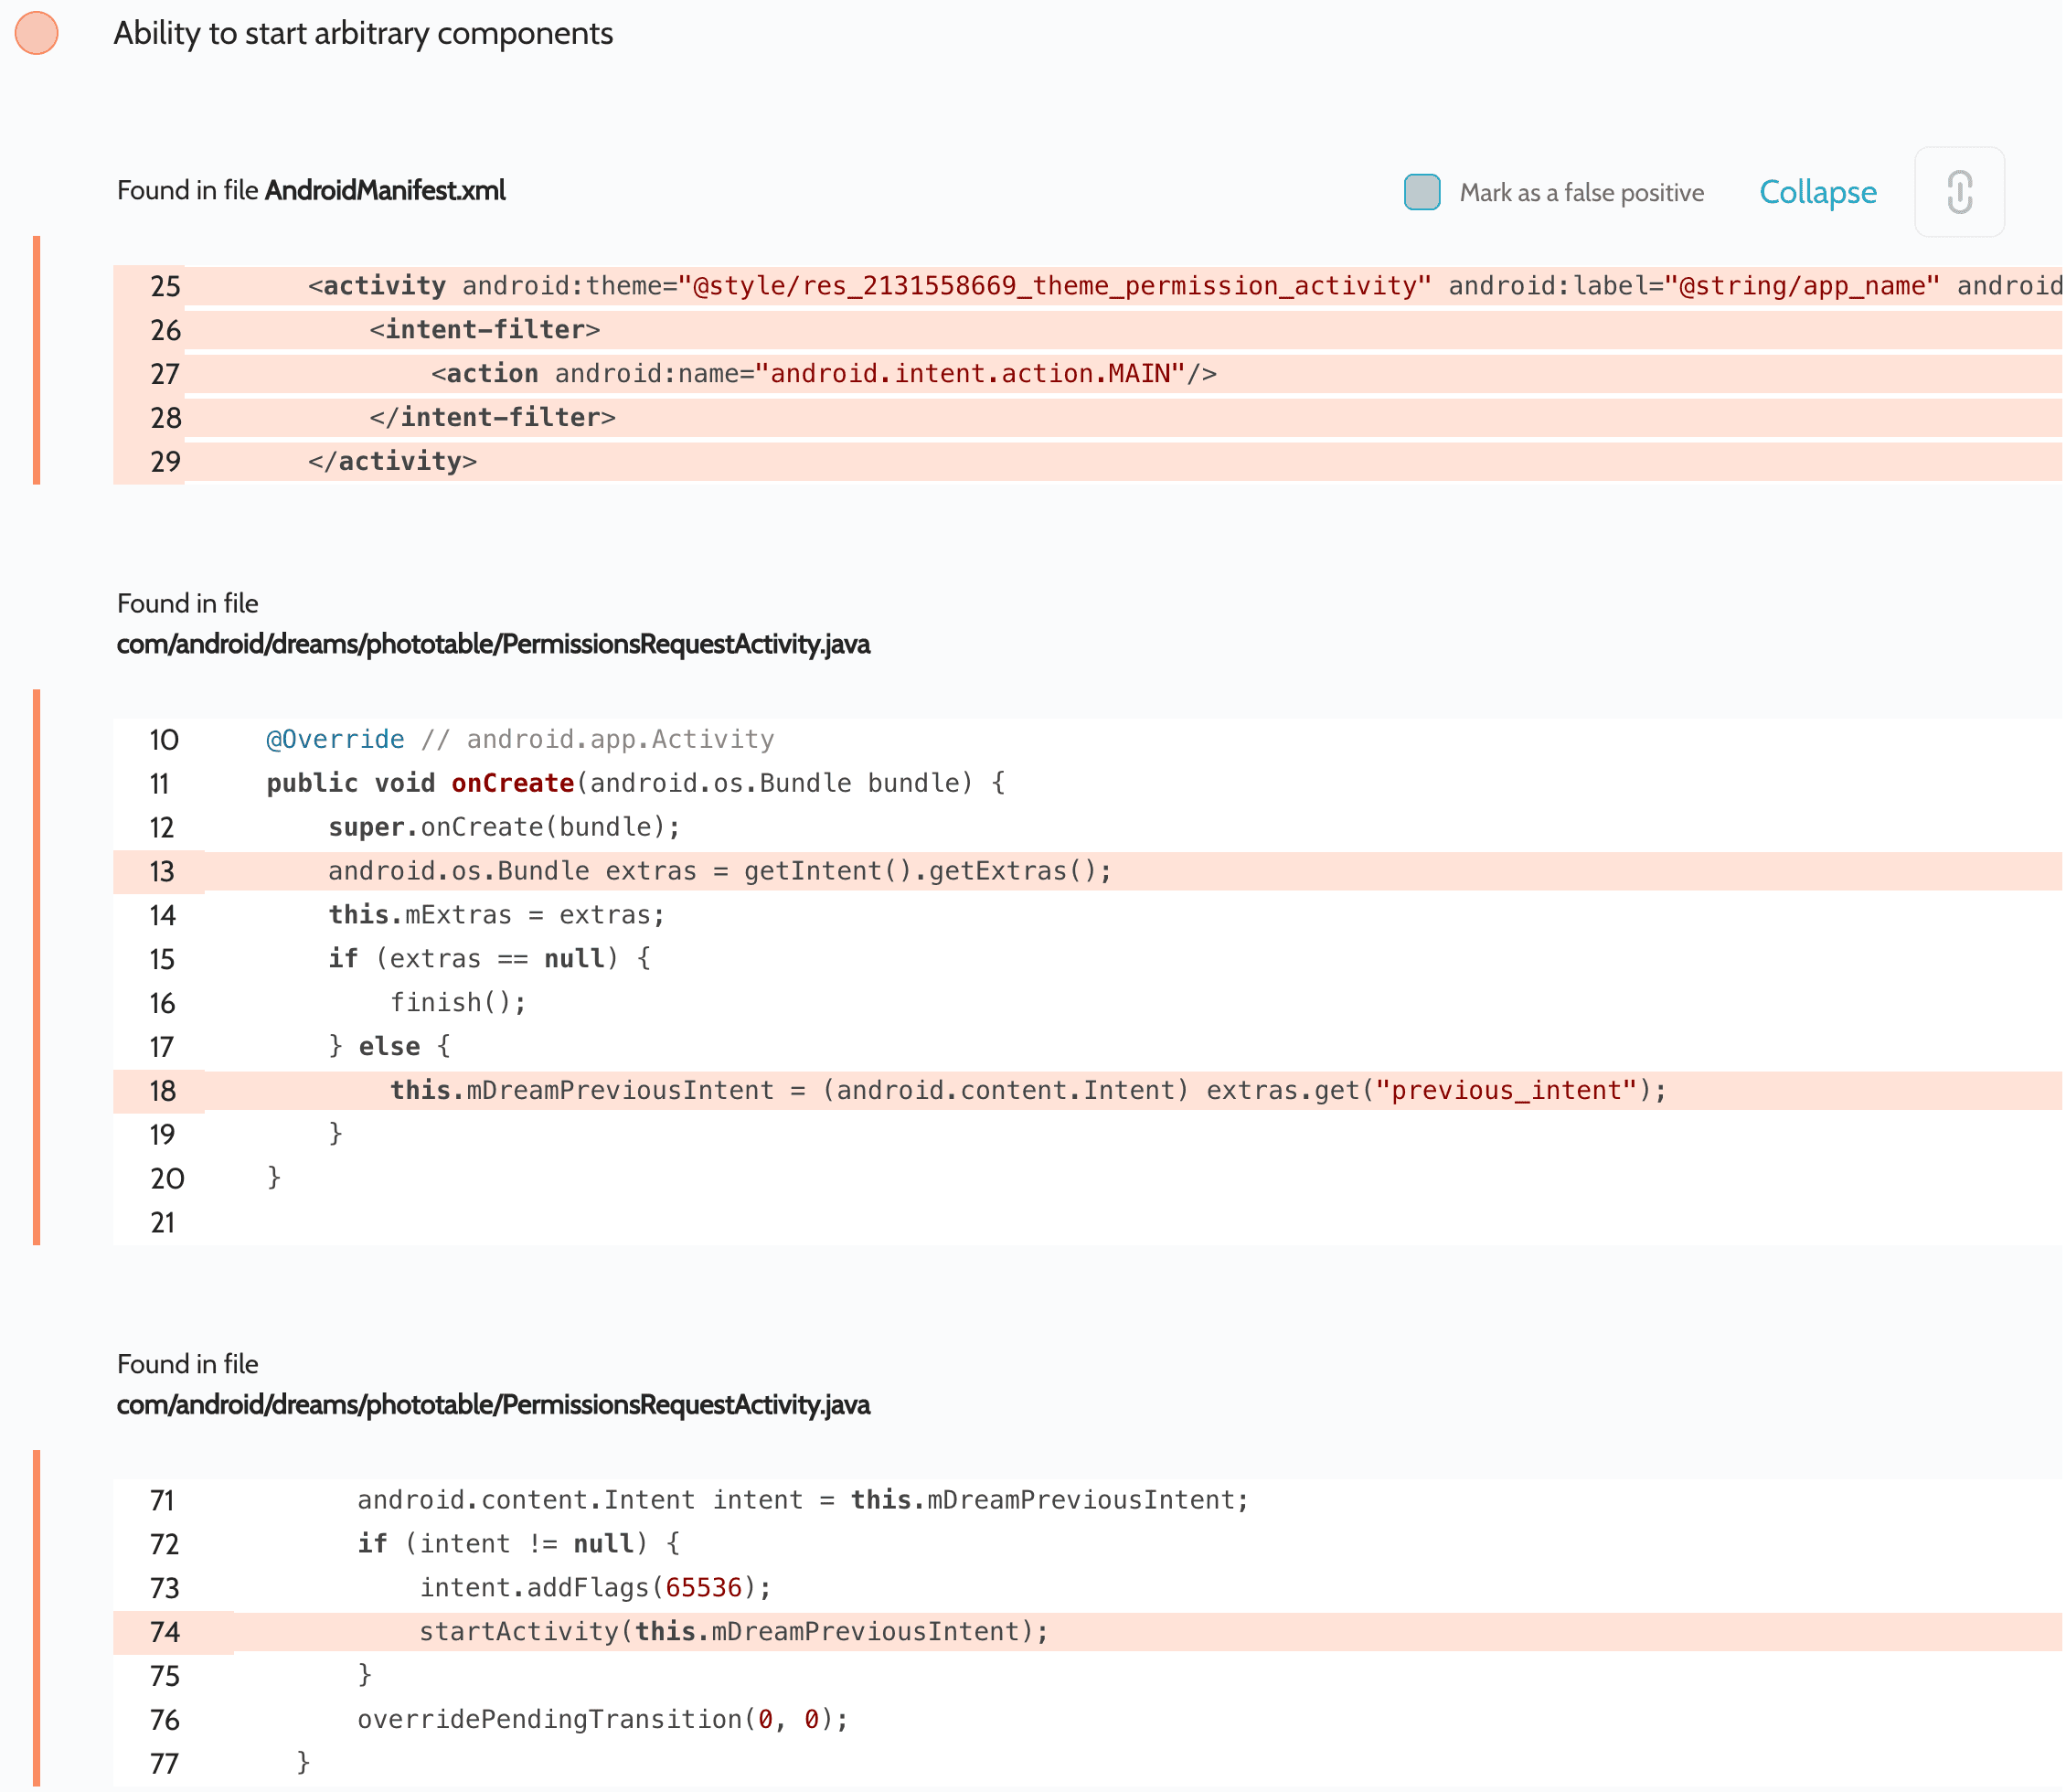The width and height of the screenshot is (2066, 1792).
Task: Click the overridePendingTransition line 76
Action: pyautogui.click(x=602, y=1720)
